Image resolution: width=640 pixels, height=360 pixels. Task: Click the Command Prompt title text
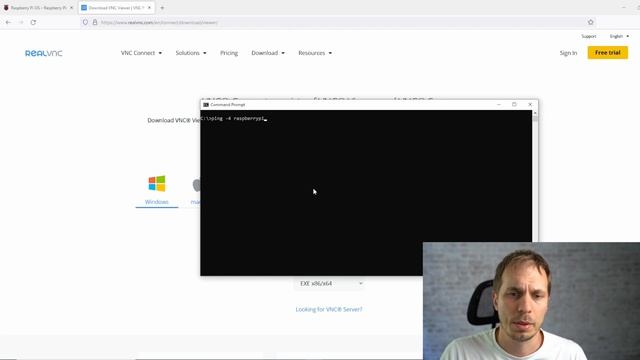228,105
